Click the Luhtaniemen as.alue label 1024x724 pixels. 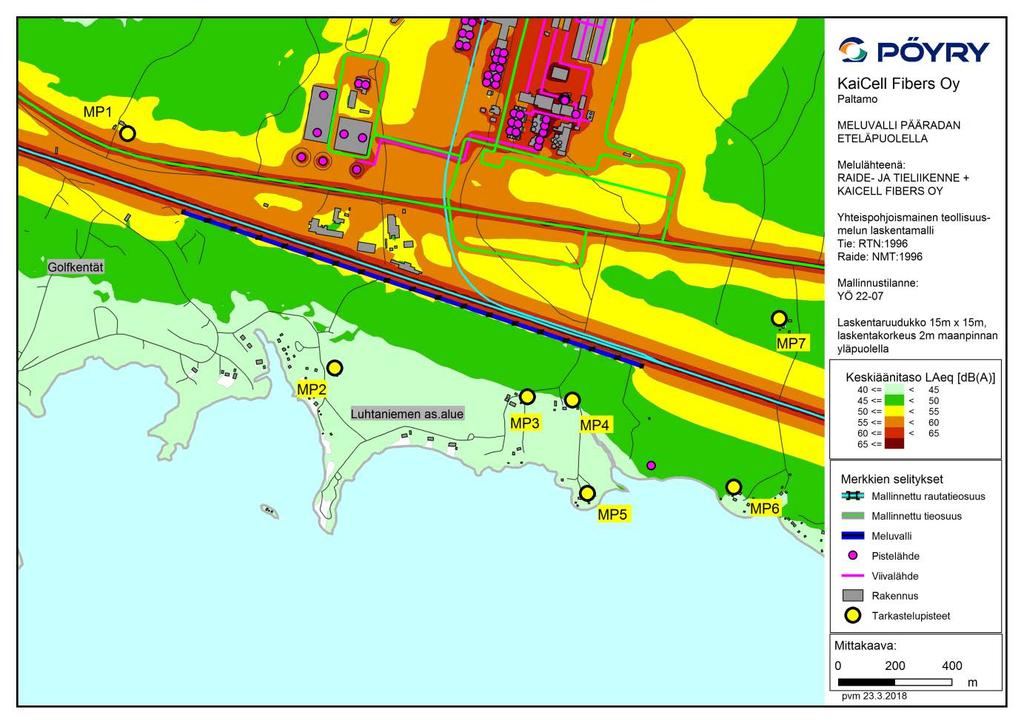[x=407, y=414]
